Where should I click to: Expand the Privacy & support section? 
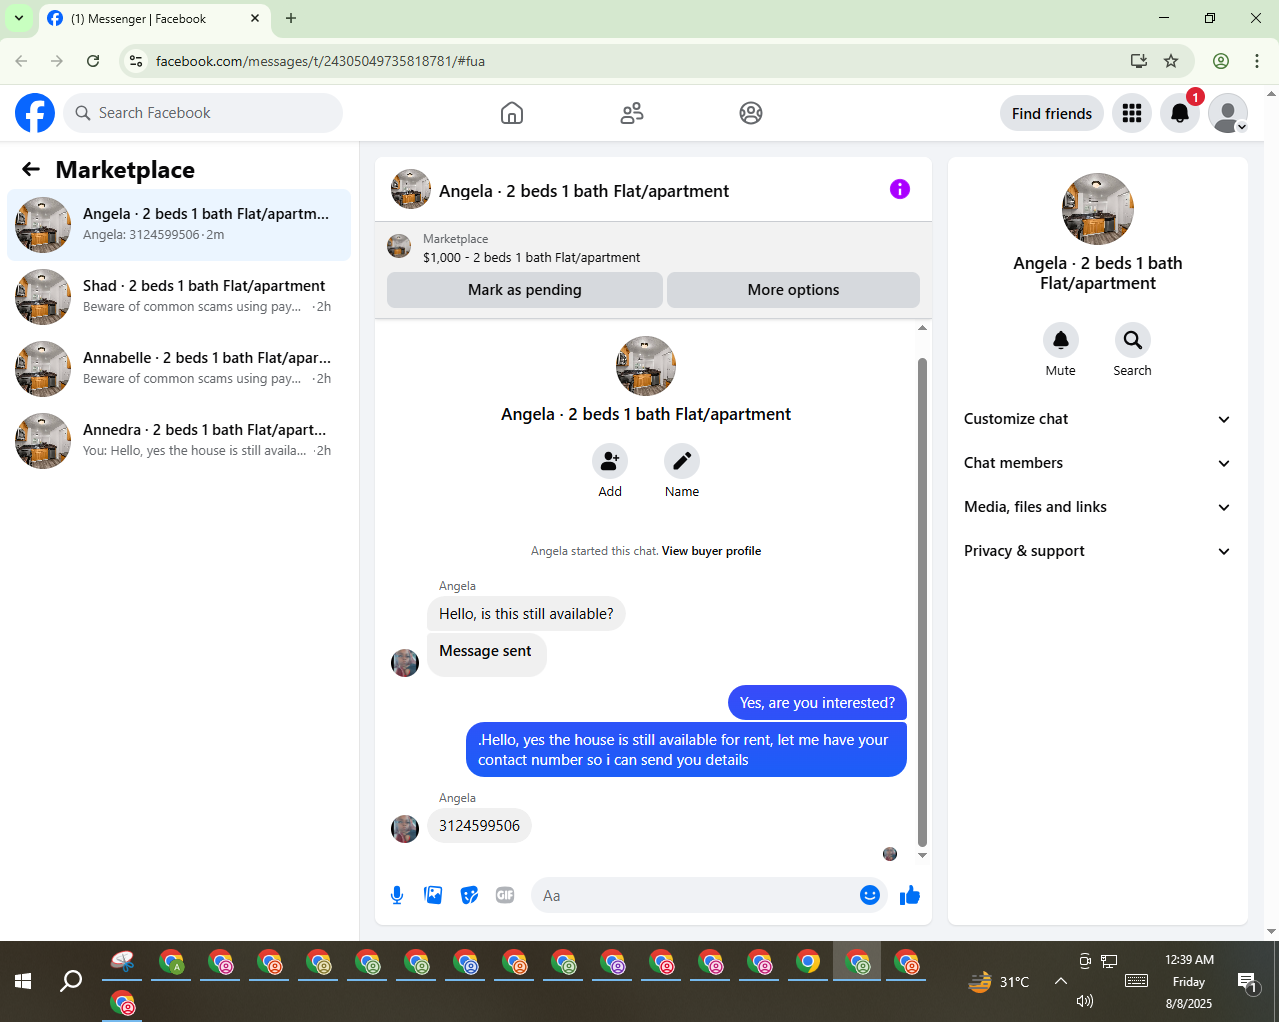1097,551
